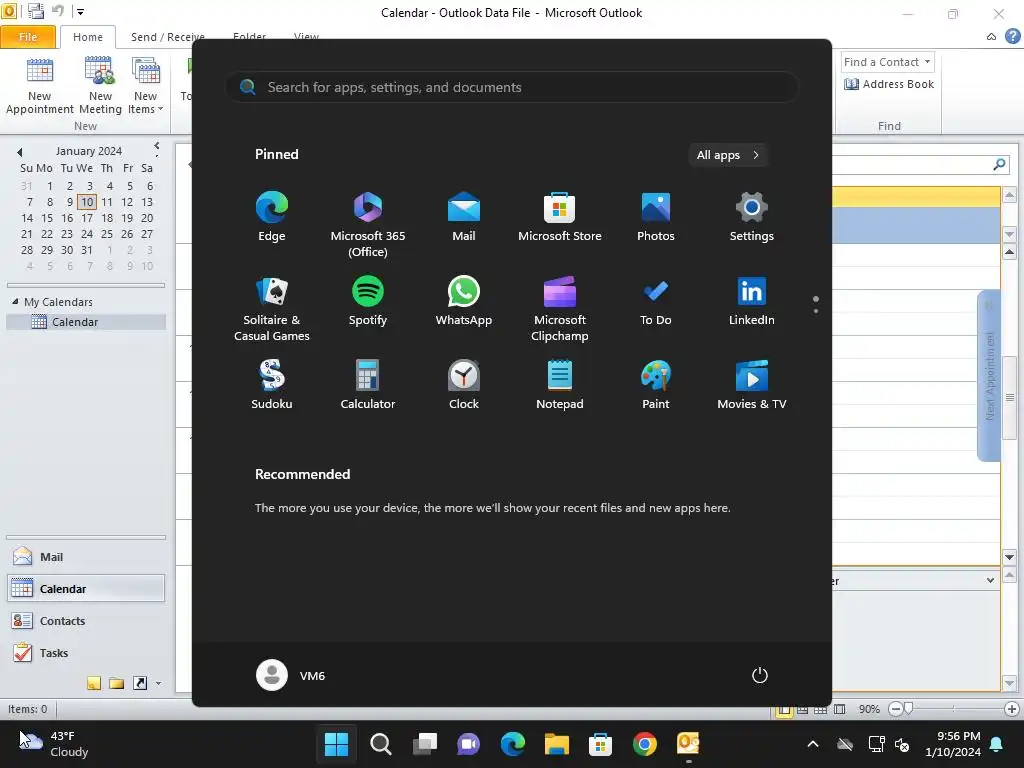Collapse the My Calendars group
Viewport: 1024px width, 768px height.
pyautogui.click(x=15, y=302)
